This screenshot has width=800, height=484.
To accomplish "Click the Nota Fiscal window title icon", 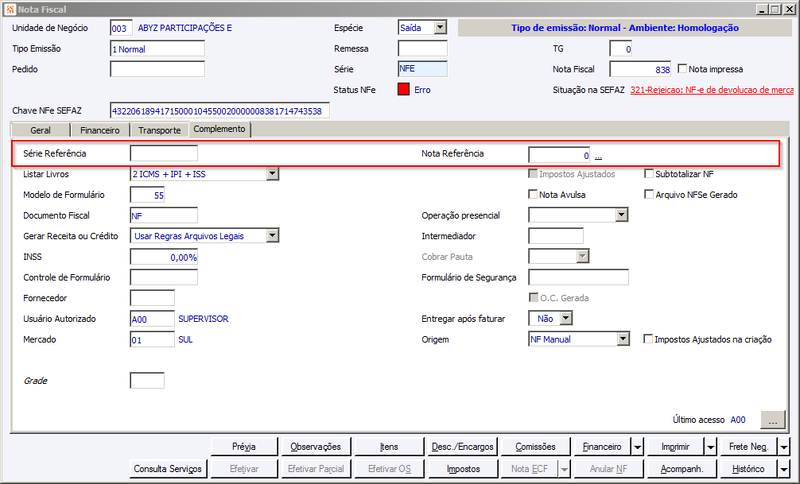I will click(x=10, y=9).
